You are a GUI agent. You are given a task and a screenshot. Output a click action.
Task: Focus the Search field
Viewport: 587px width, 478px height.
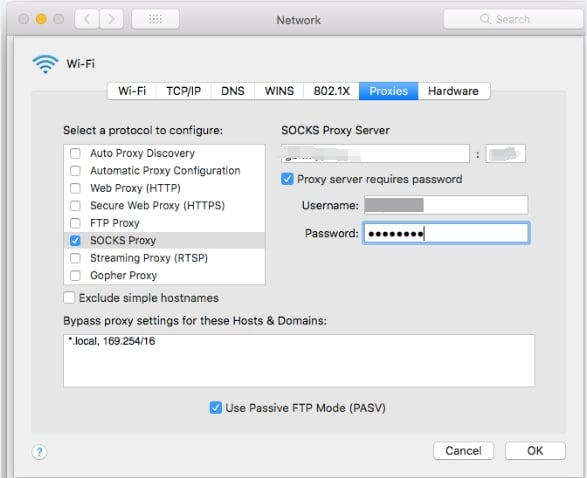pos(513,19)
